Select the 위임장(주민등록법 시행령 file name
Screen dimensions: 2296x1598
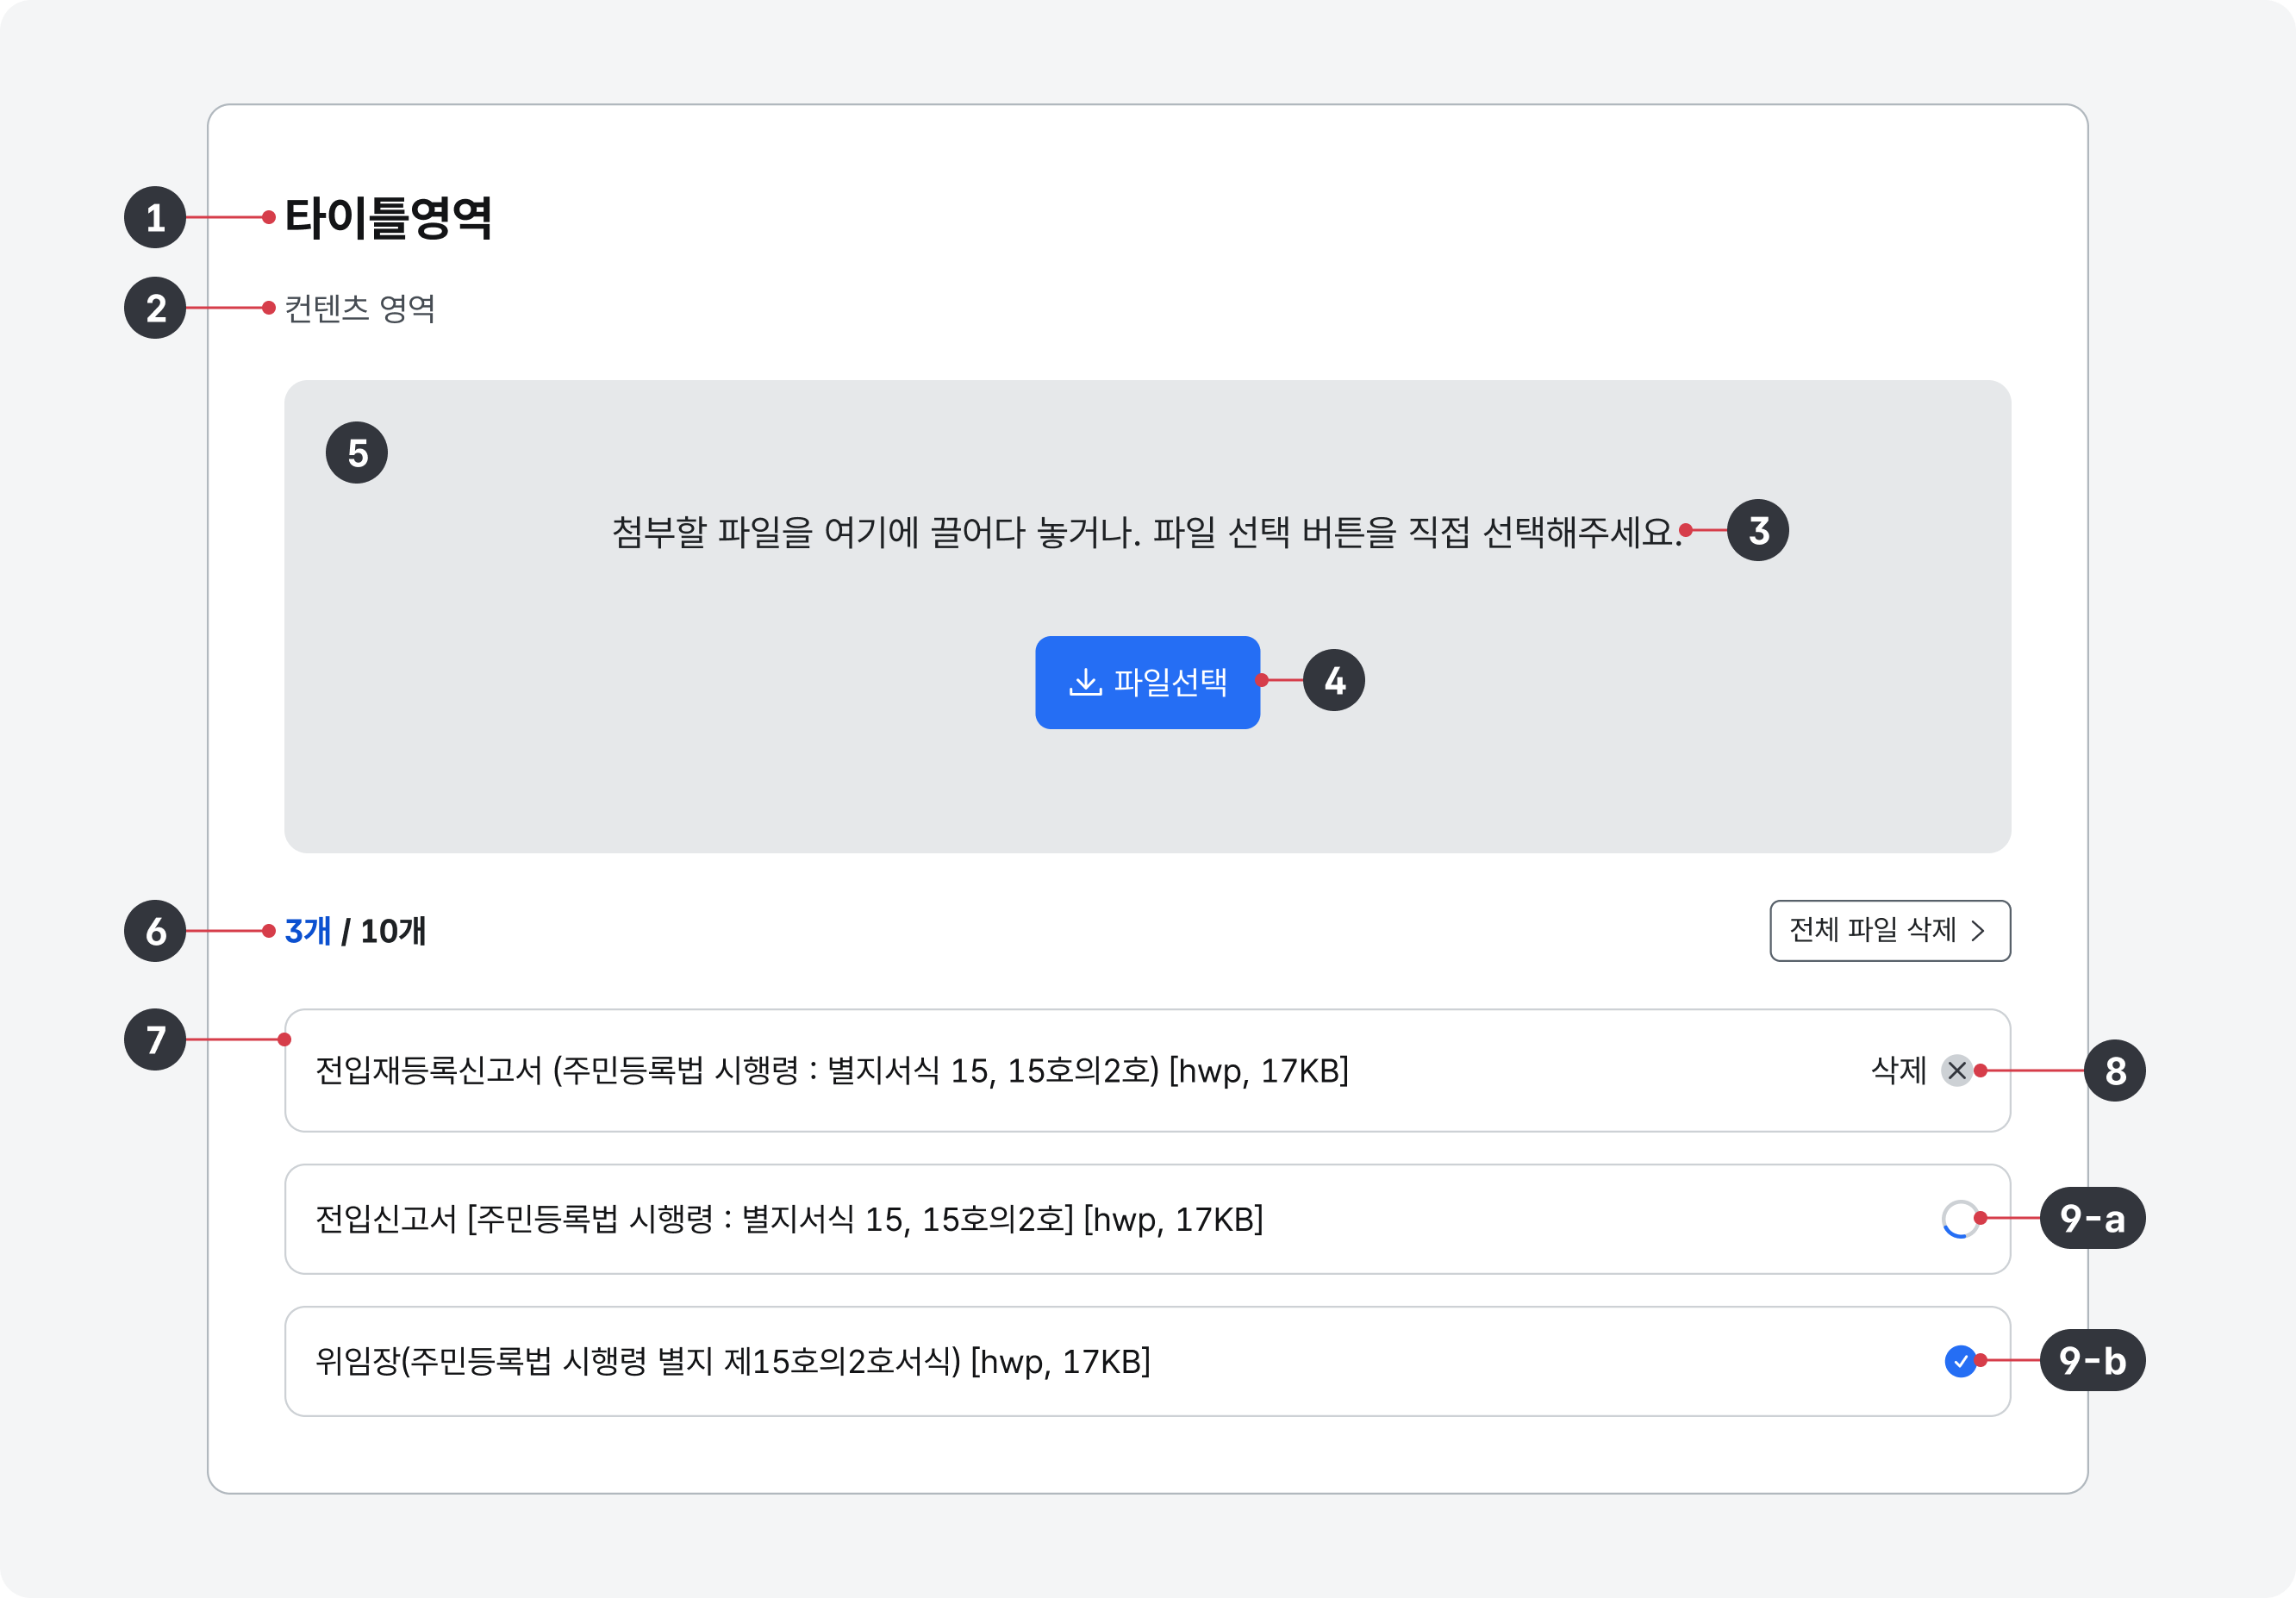[x=733, y=1361]
